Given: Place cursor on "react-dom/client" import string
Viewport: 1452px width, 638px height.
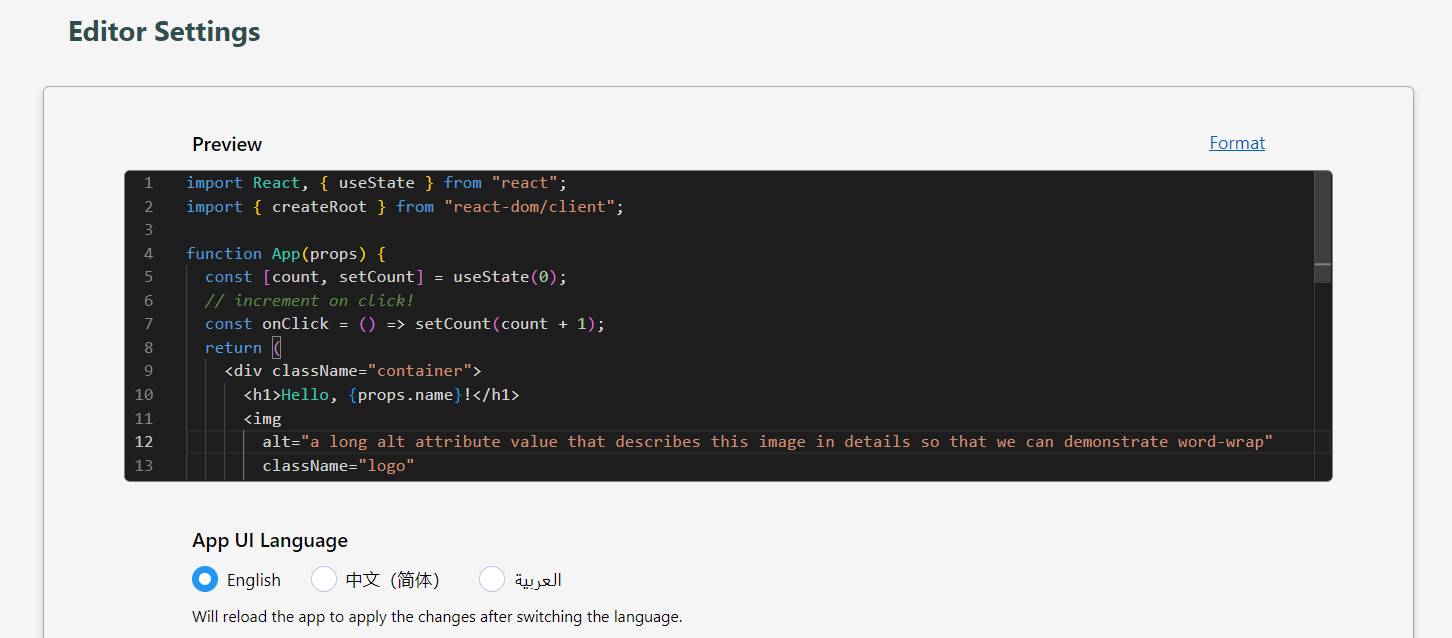Looking at the screenshot, I should pos(534,207).
